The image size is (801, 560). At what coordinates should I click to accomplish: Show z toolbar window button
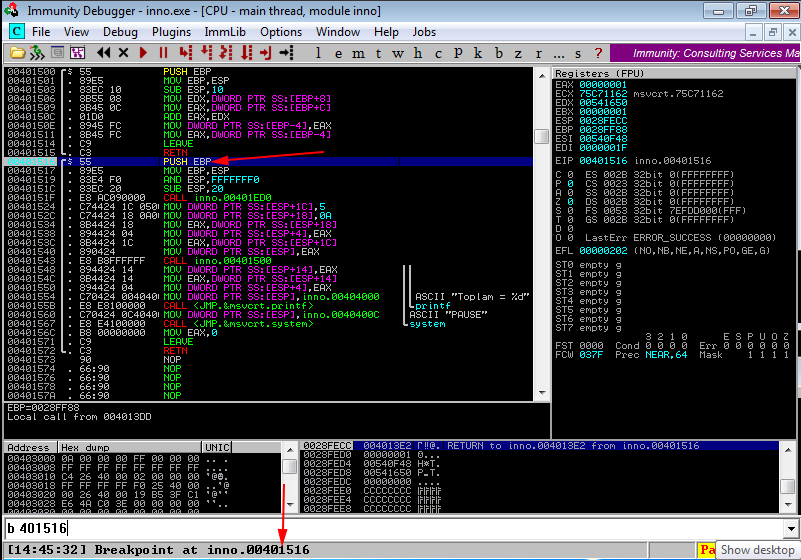(518, 54)
